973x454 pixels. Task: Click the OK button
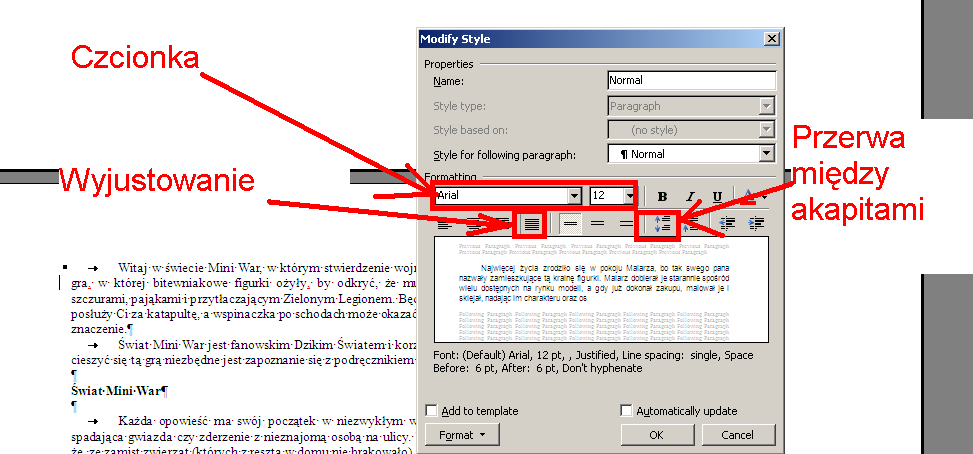[x=656, y=435]
